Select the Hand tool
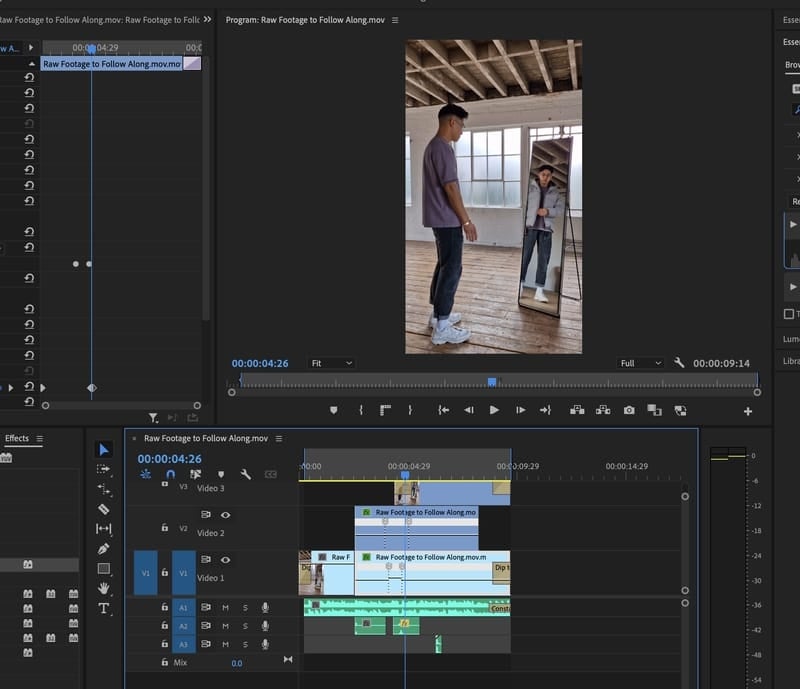This screenshot has height=689, width=800. pos(104,588)
